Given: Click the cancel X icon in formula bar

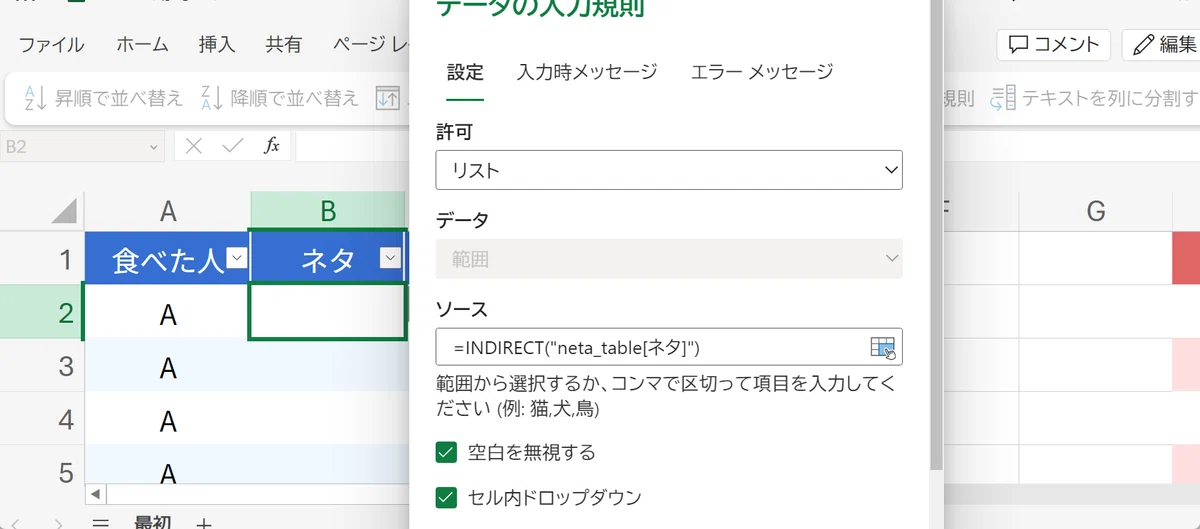Looking at the screenshot, I should (194, 146).
